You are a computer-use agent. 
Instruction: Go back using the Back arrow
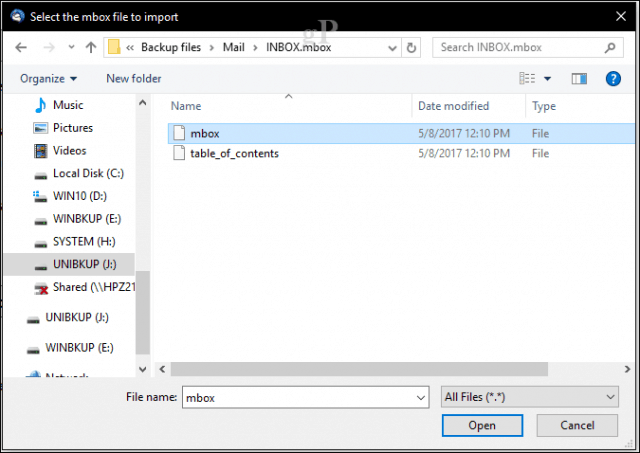pyautogui.click(x=21, y=48)
